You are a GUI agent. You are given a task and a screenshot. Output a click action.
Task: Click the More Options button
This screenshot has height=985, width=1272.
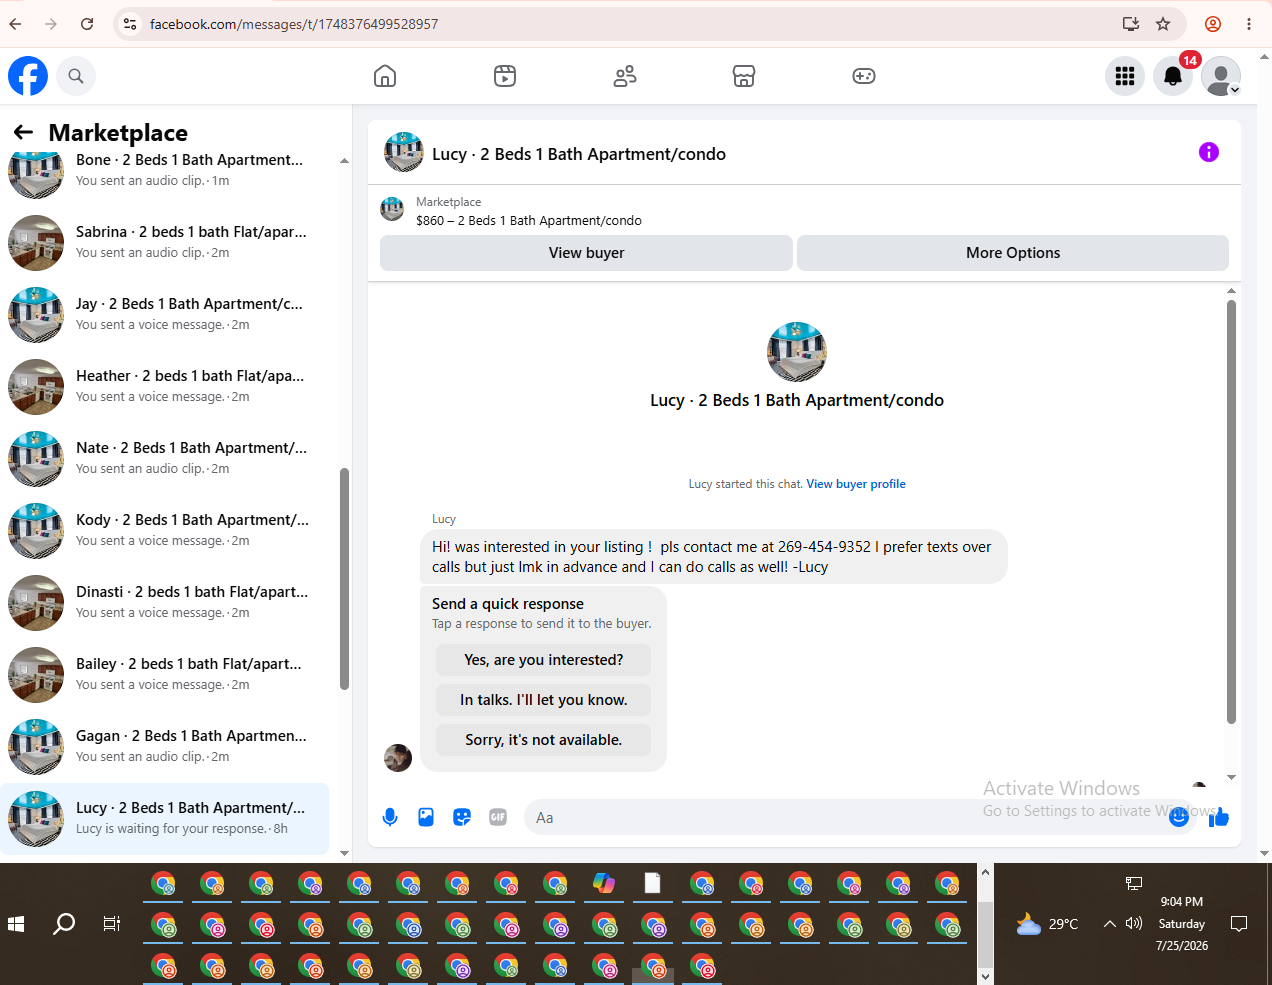[1013, 253]
